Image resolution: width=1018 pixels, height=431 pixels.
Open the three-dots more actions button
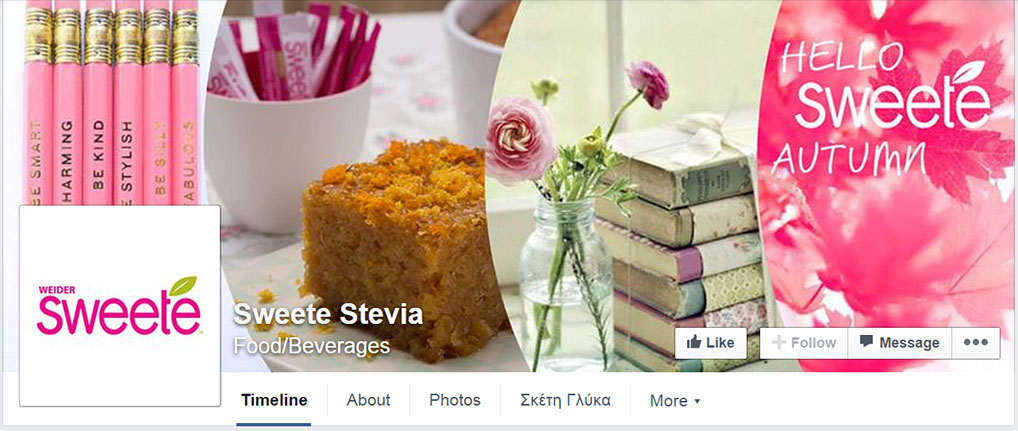(976, 343)
